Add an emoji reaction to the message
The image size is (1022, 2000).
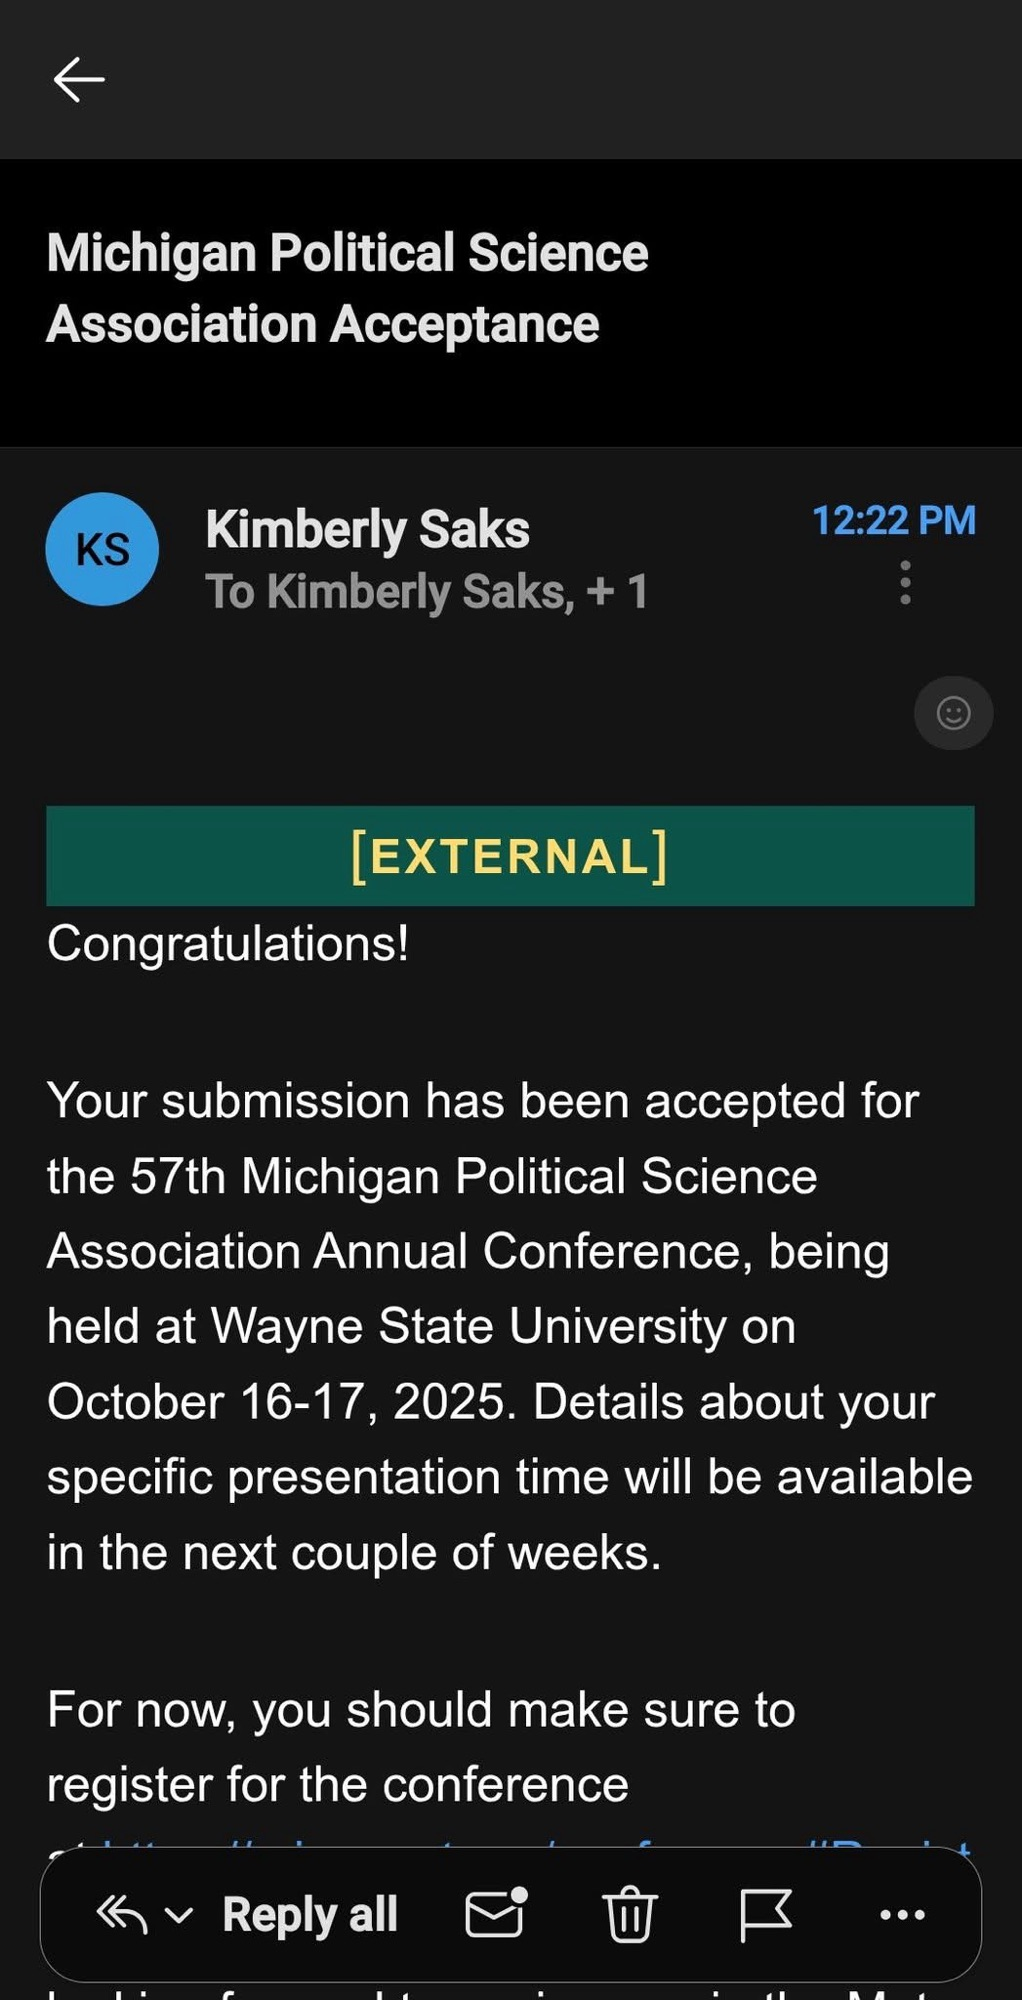click(953, 713)
